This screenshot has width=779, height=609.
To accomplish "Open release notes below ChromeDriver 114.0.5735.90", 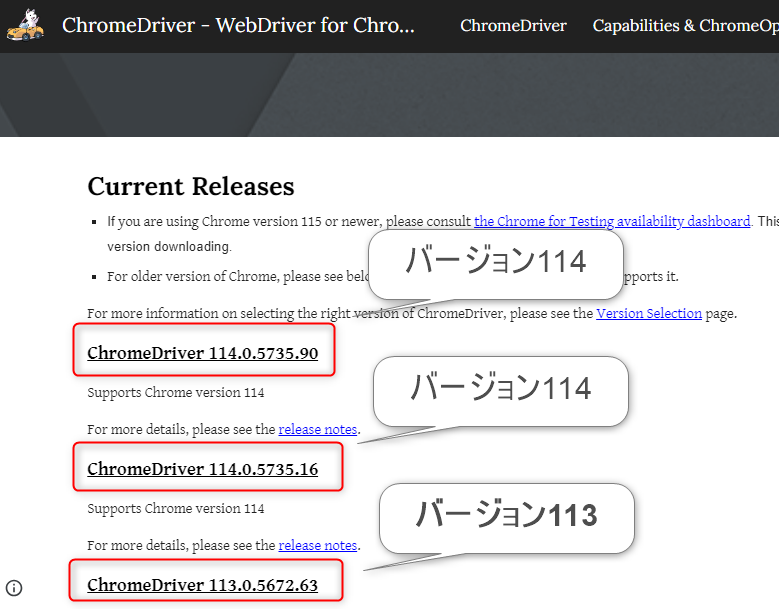I will (x=317, y=429).
